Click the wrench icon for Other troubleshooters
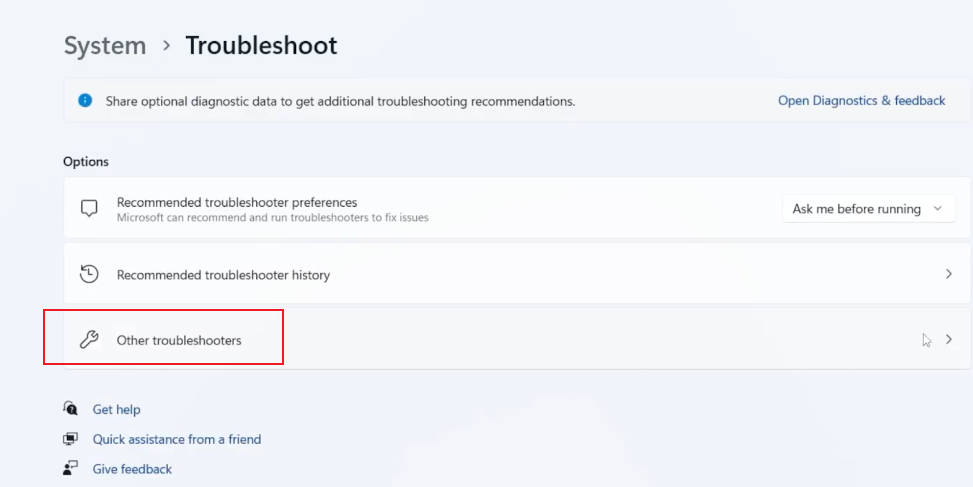Viewport: 973px width, 487px height. (89, 340)
